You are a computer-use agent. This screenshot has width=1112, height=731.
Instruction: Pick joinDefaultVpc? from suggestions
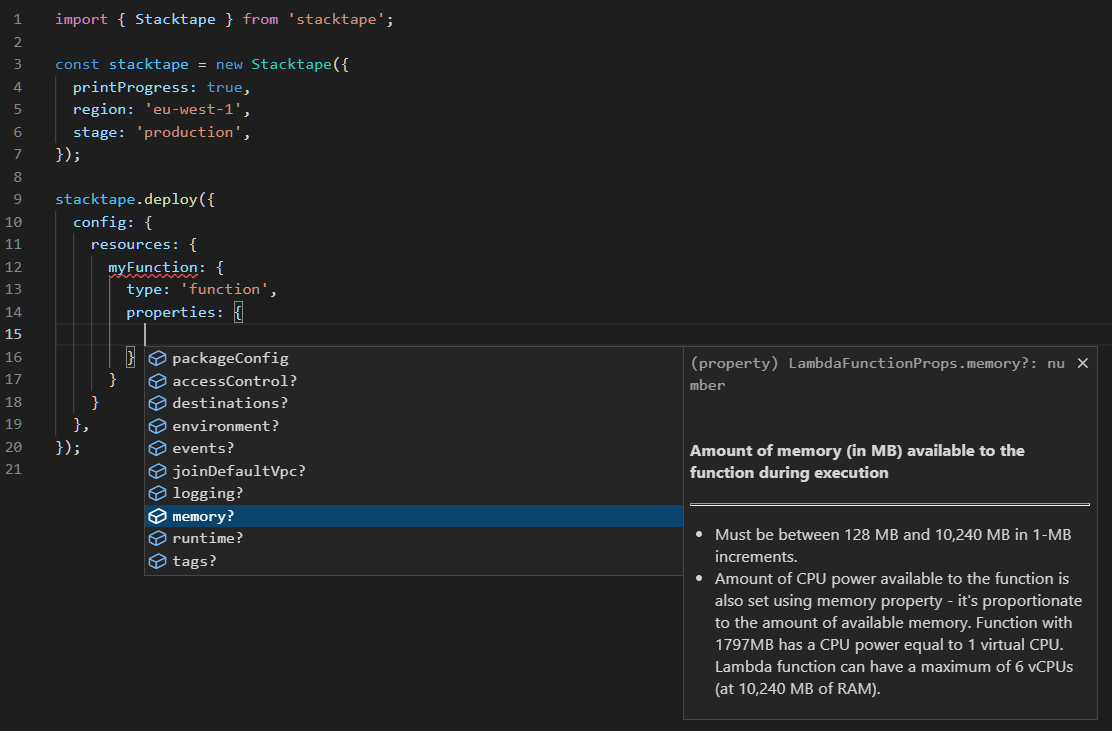pos(239,471)
